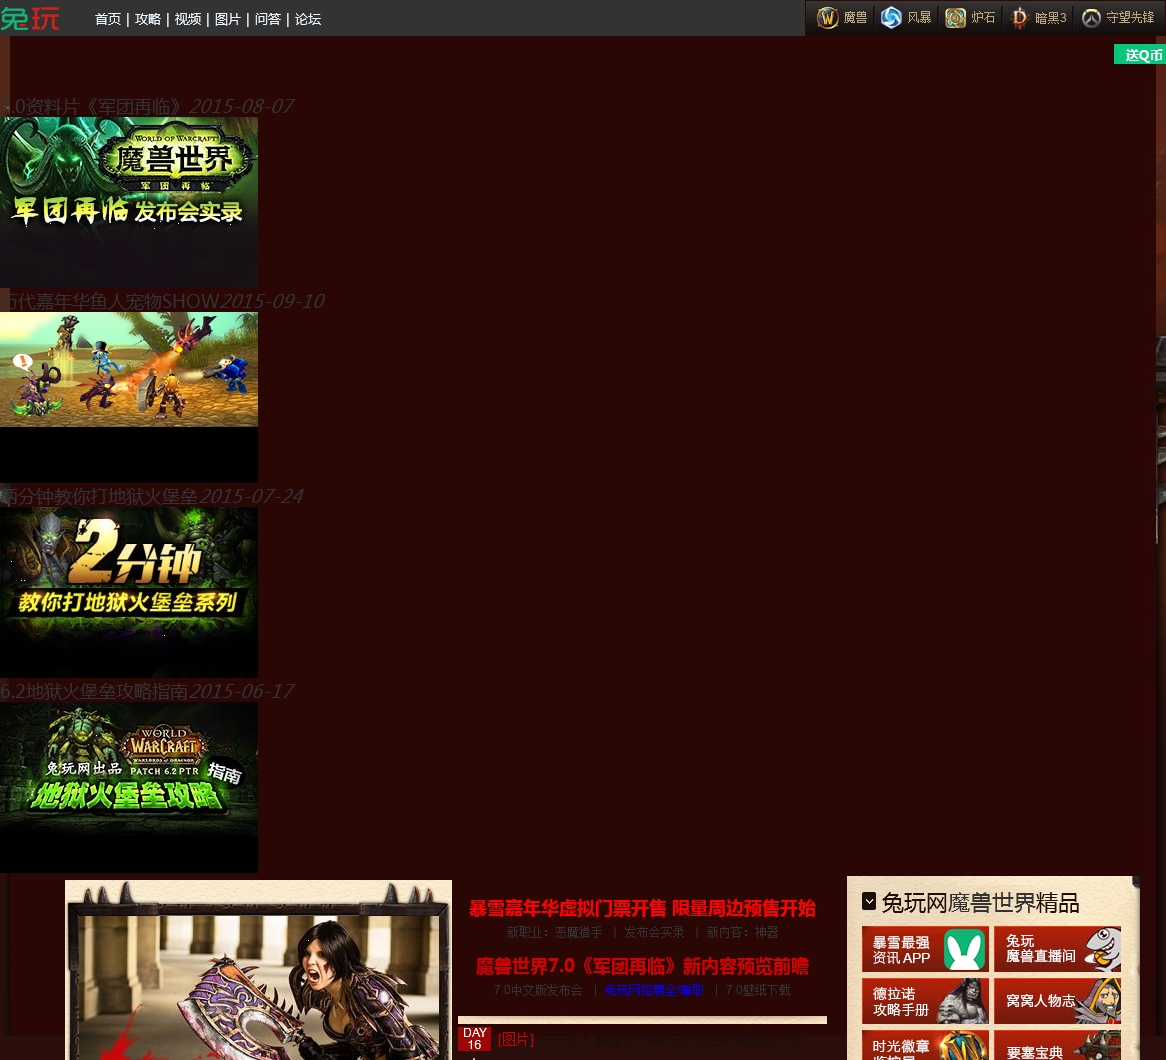1166x1060 pixels.
Task: Open the 暴雪最强资讯APP tile
Action: click(x=925, y=949)
